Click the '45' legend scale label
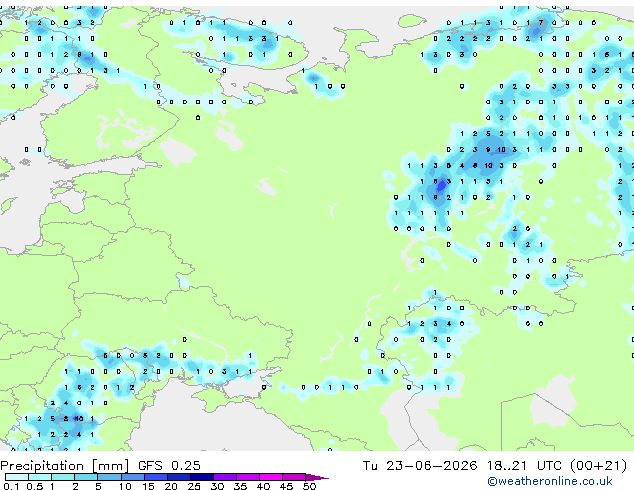634x490 pixels. click(x=286, y=486)
